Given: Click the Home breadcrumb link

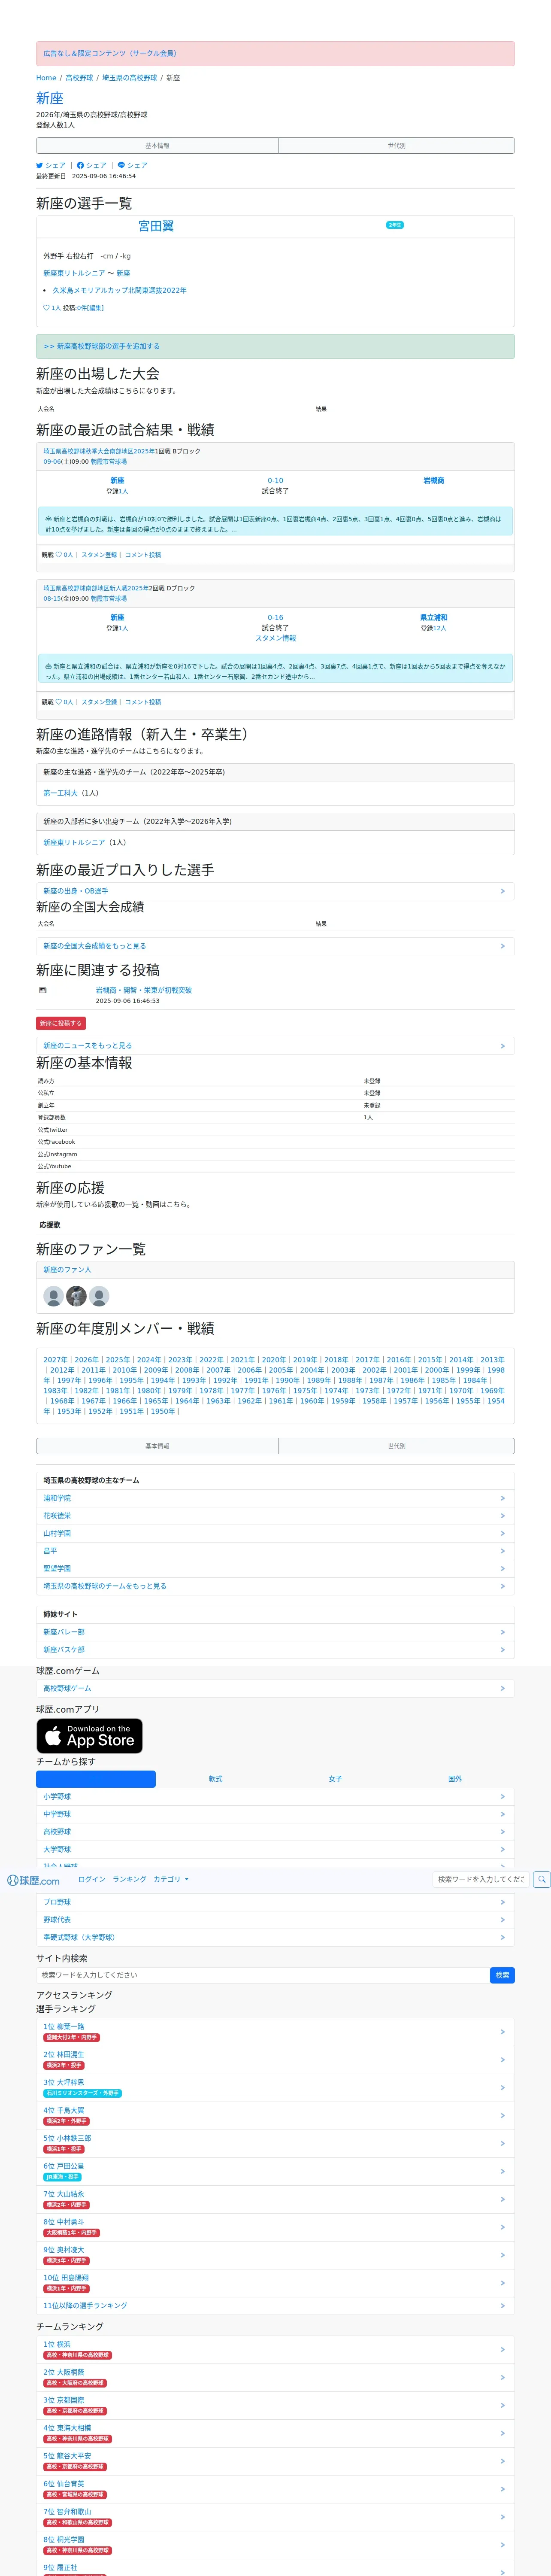Looking at the screenshot, I should [46, 78].
